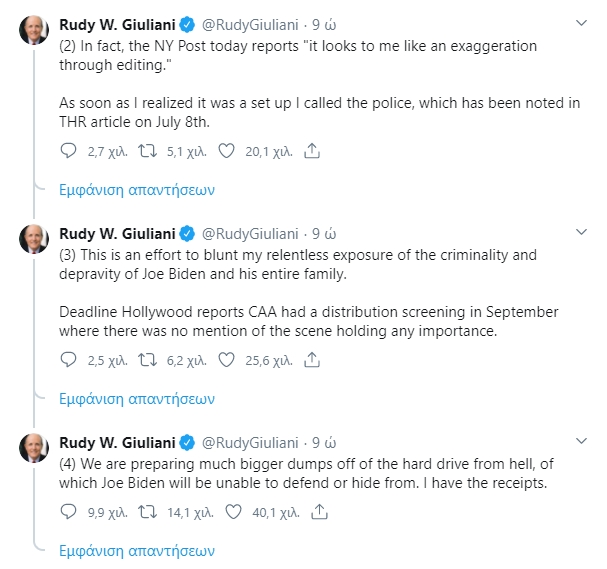Show replies under the NY Post tweet
Screen dimensions: 607x569
[136, 189]
